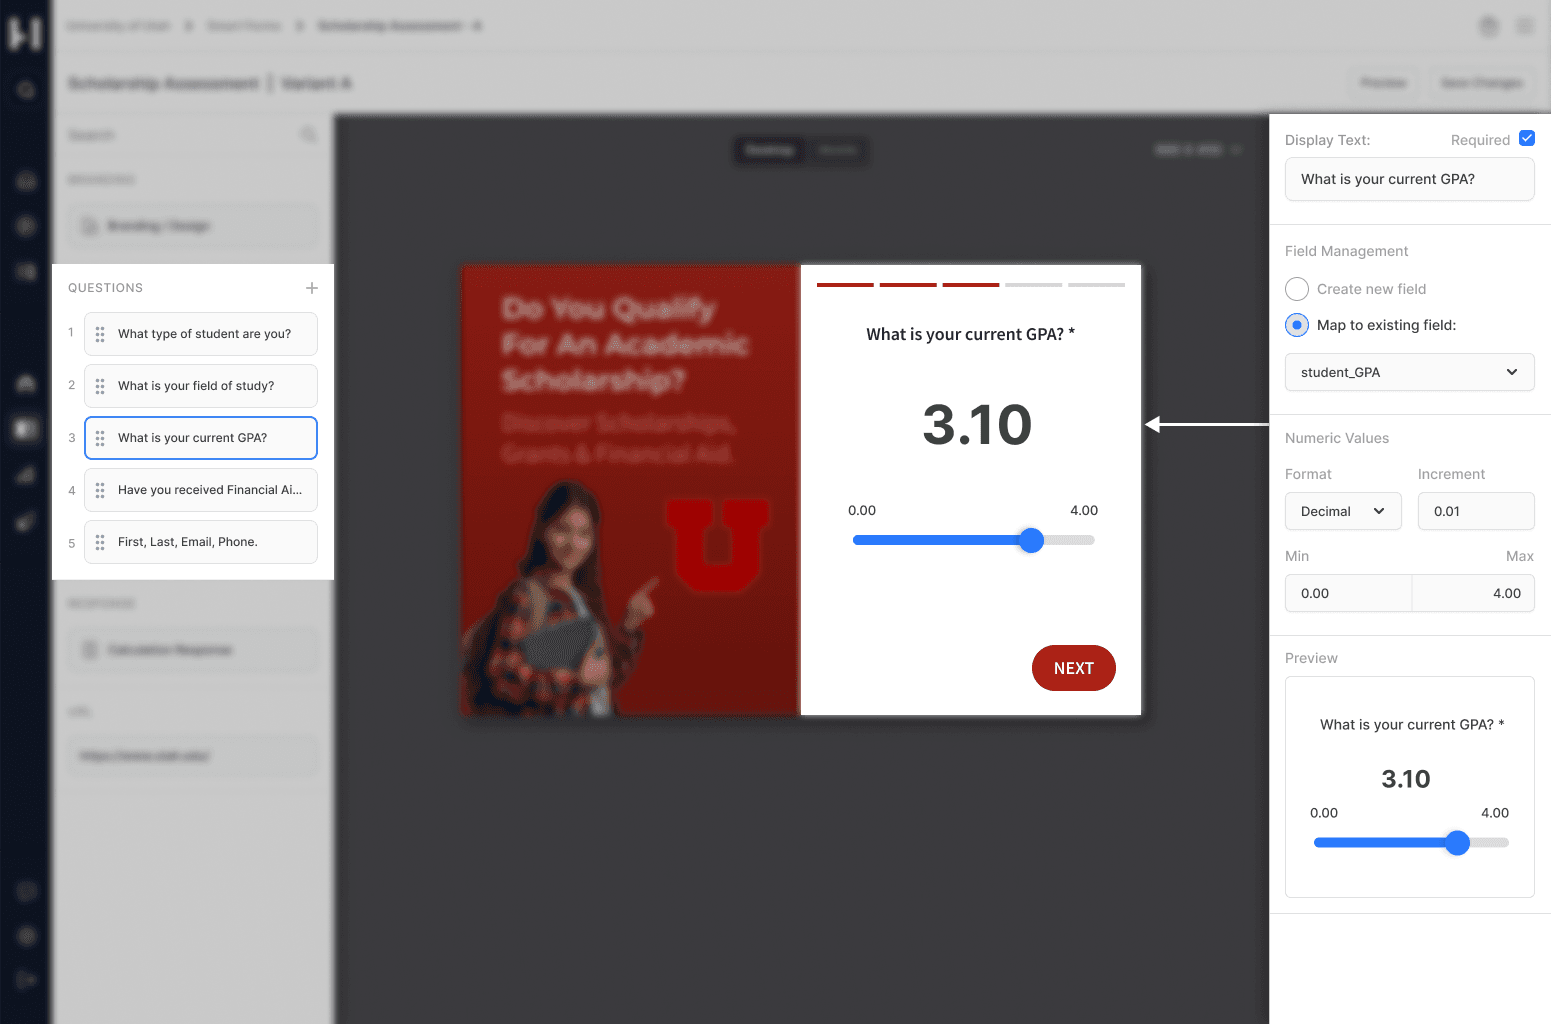
Task: Click the 'Field Management' section label
Action: pos(1346,251)
